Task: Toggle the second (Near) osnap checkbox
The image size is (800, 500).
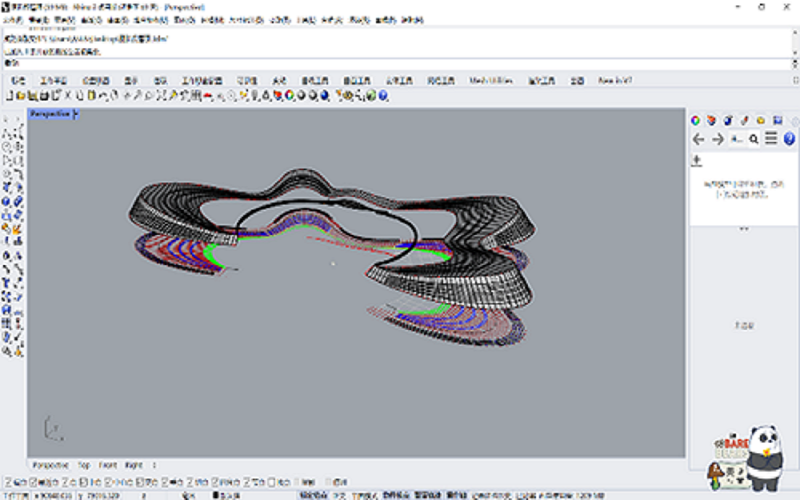Action: (x=33, y=482)
